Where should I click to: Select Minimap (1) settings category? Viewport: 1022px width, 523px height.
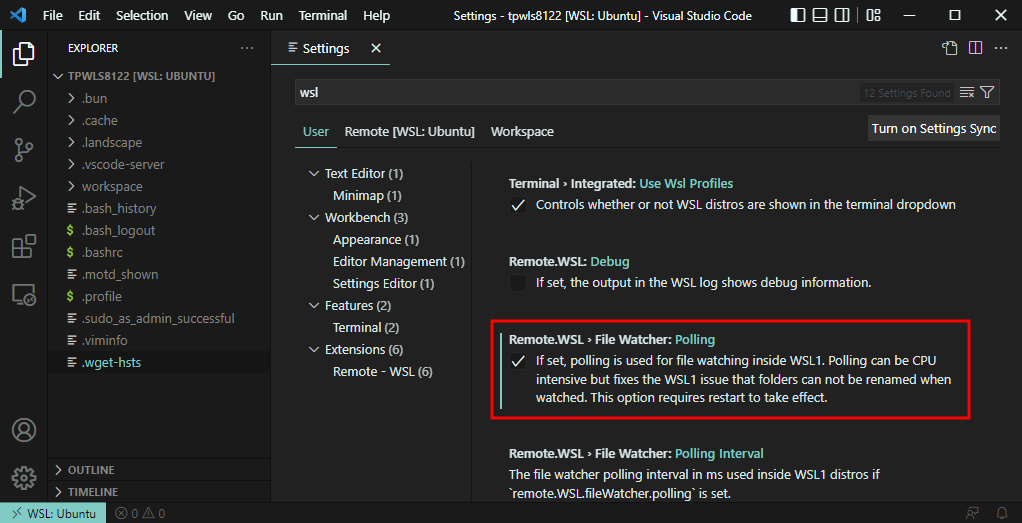(x=367, y=196)
